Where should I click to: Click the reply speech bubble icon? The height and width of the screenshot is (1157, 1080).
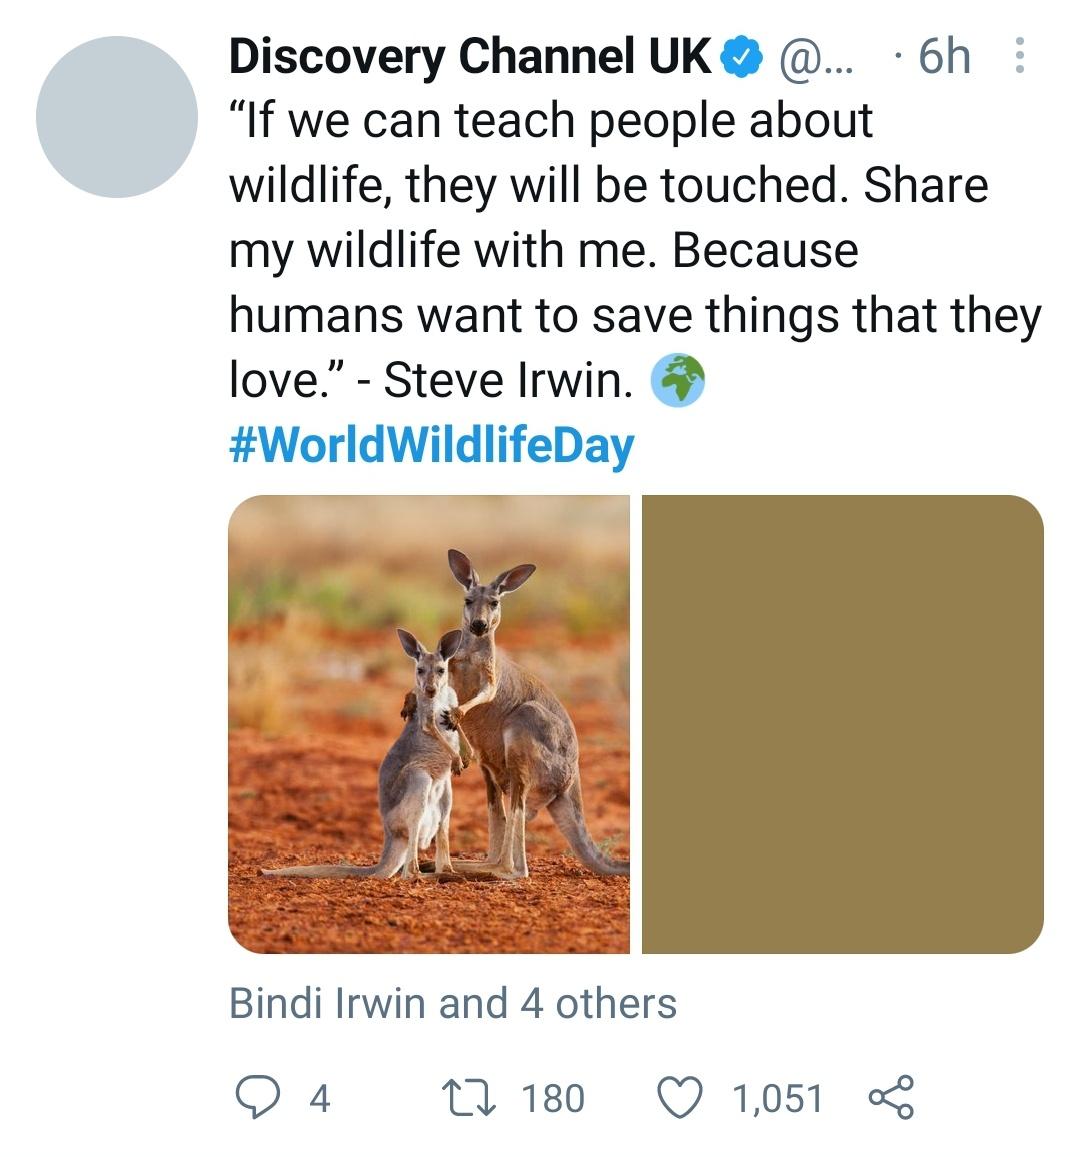(256, 1097)
